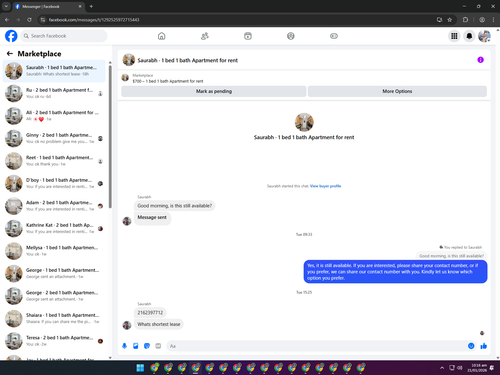500x375 pixels.
Task: Open the Kathrine Kat conversation
Action: click(x=54, y=228)
